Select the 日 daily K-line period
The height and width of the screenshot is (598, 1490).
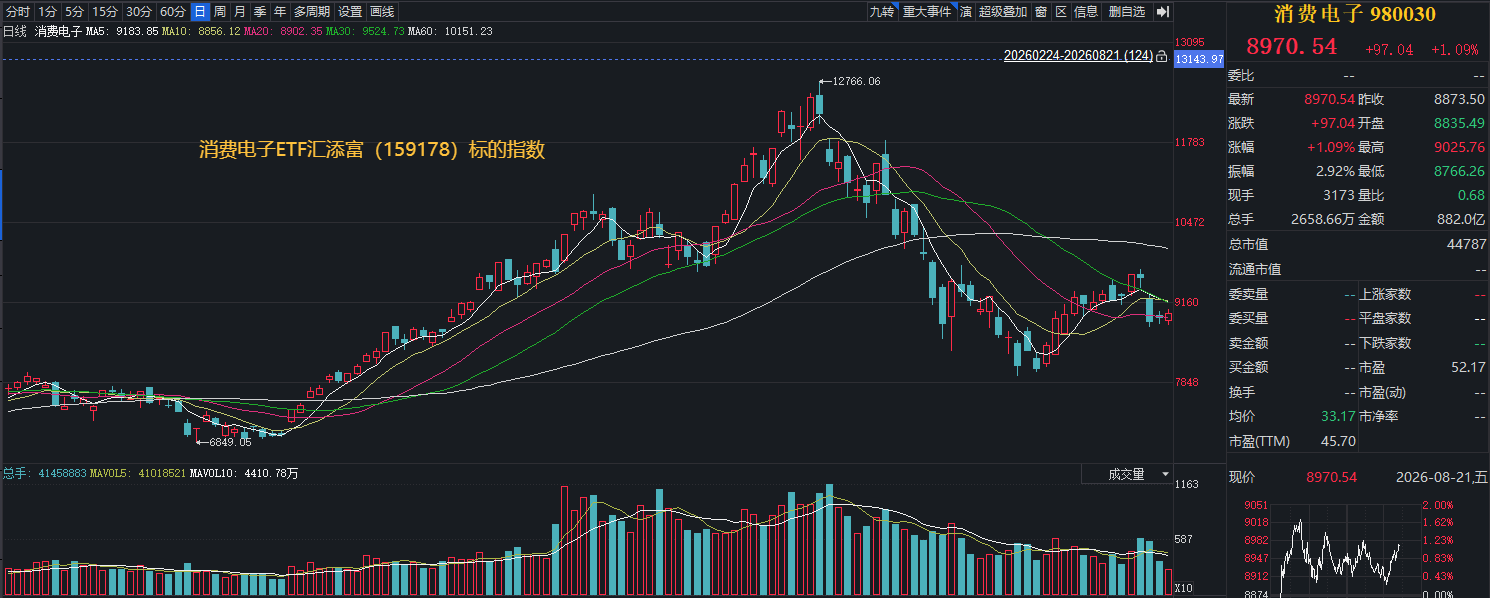click(x=200, y=12)
